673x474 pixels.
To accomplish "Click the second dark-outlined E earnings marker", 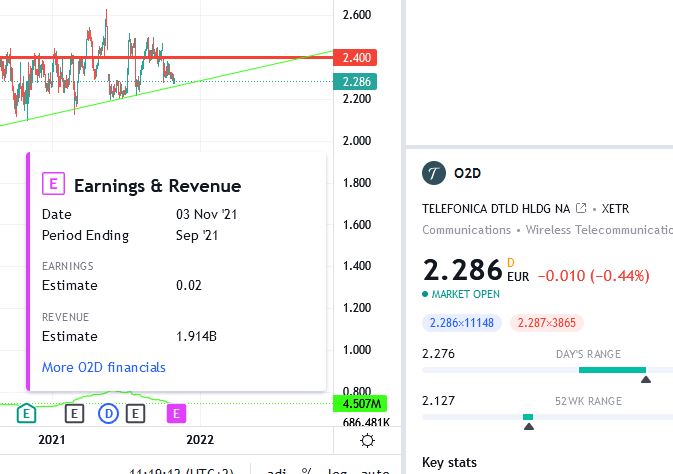I will pyautogui.click(x=135, y=414).
